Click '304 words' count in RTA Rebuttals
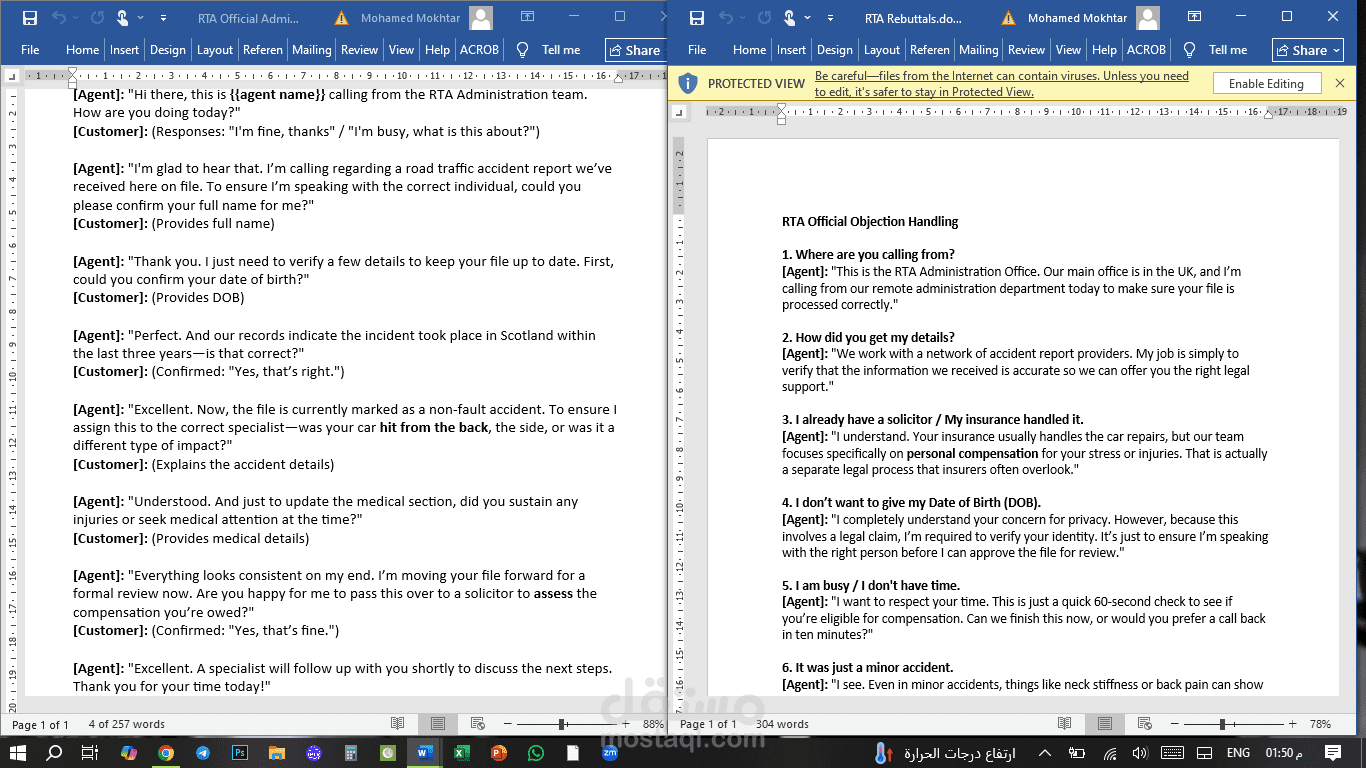The height and width of the screenshot is (768, 1366). click(783, 724)
